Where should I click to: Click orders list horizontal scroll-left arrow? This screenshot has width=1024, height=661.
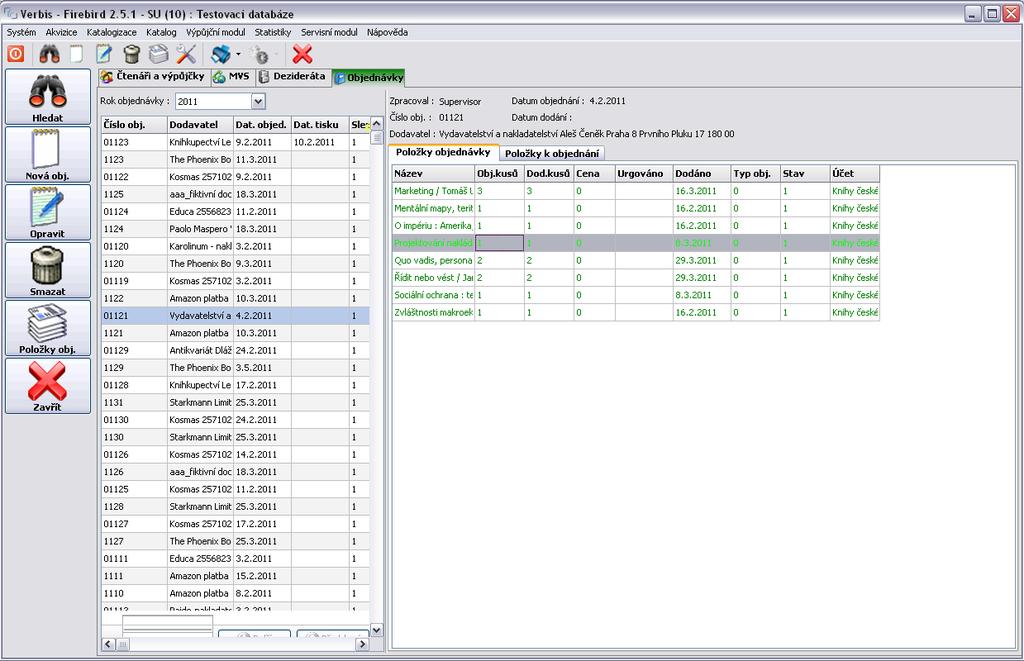coord(108,645)
